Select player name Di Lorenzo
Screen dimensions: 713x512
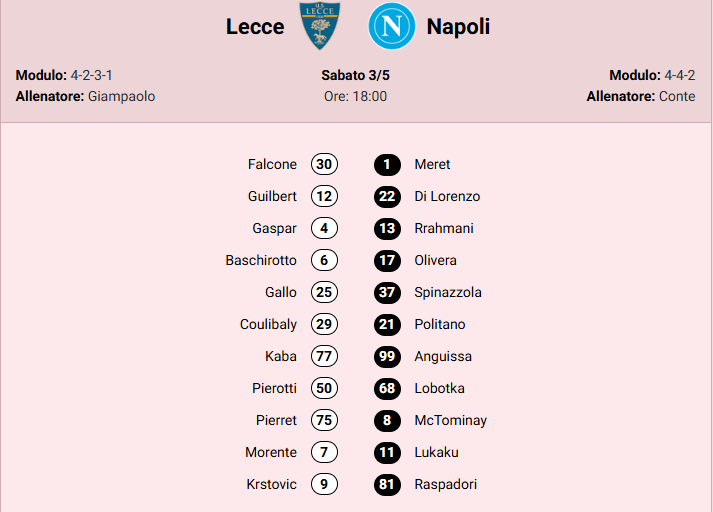tap(447, 196)
